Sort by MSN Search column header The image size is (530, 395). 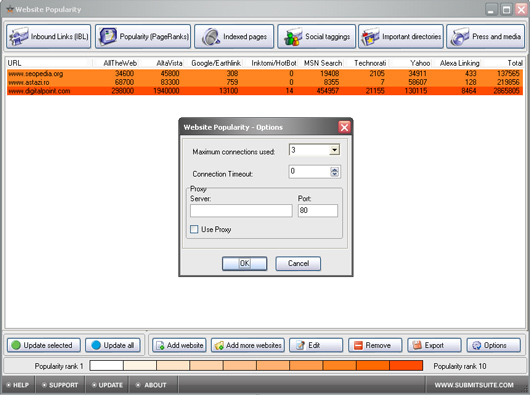322,63
